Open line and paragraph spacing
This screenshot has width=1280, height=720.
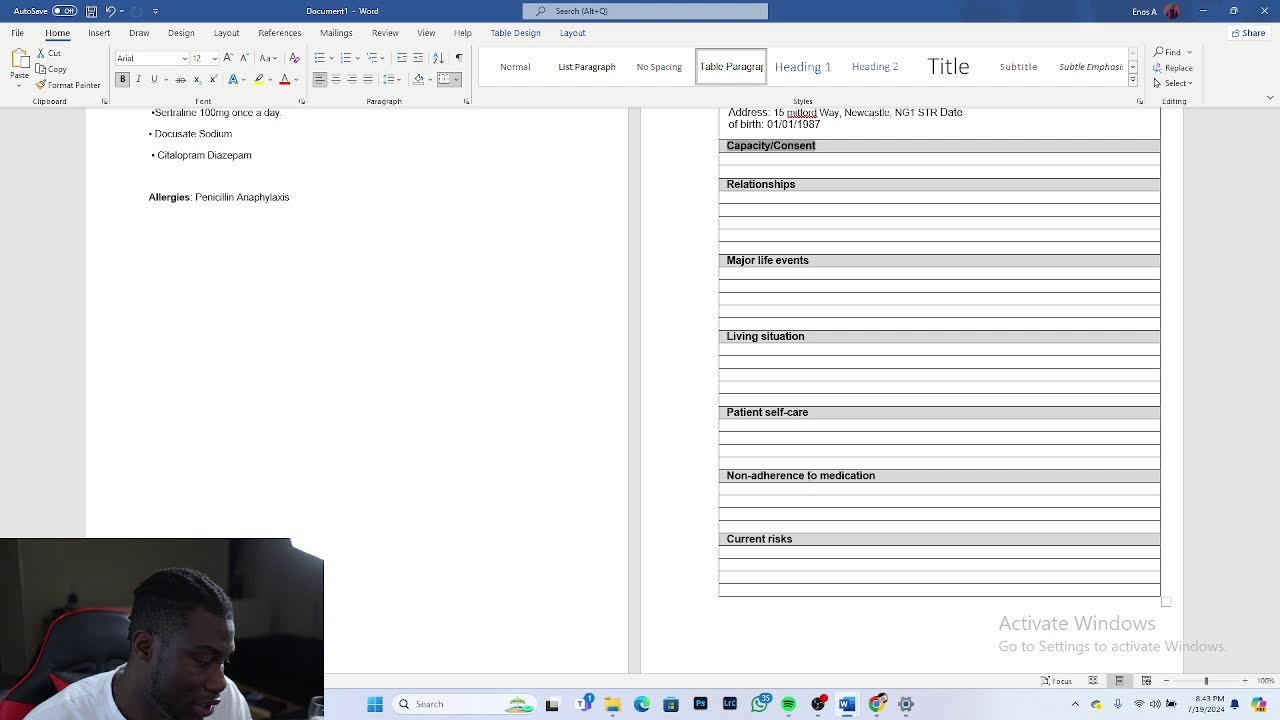tap(392, 79)
